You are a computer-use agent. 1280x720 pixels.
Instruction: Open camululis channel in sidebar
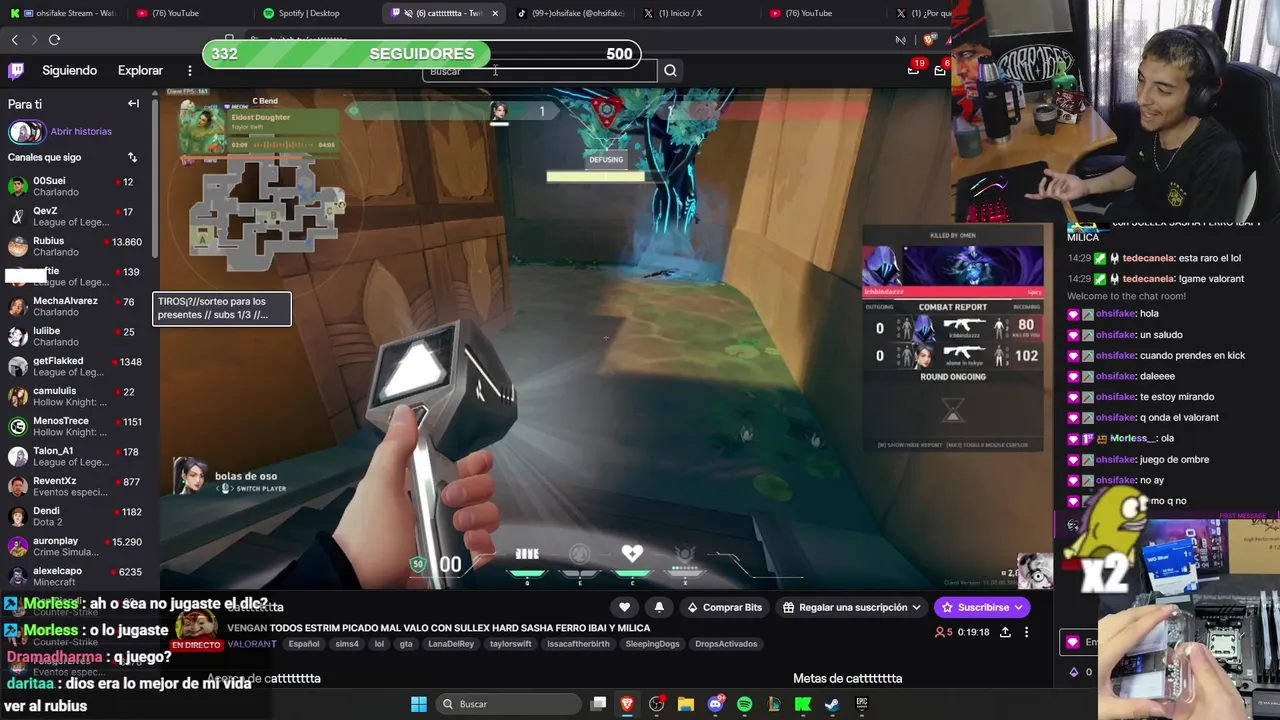click(75, 396)
